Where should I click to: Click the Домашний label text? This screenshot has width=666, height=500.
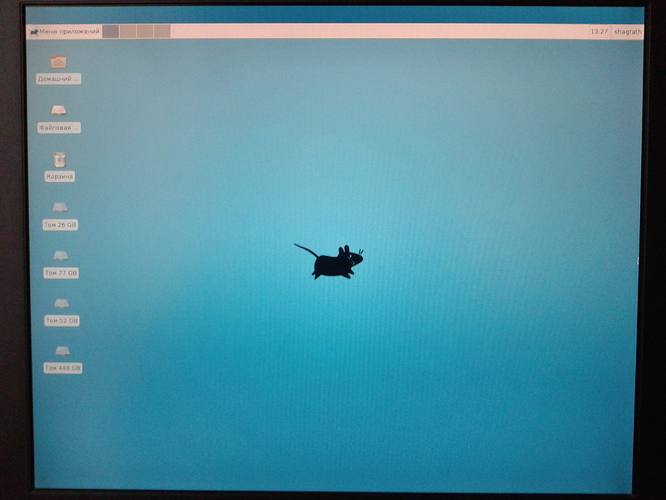(58, 79)
